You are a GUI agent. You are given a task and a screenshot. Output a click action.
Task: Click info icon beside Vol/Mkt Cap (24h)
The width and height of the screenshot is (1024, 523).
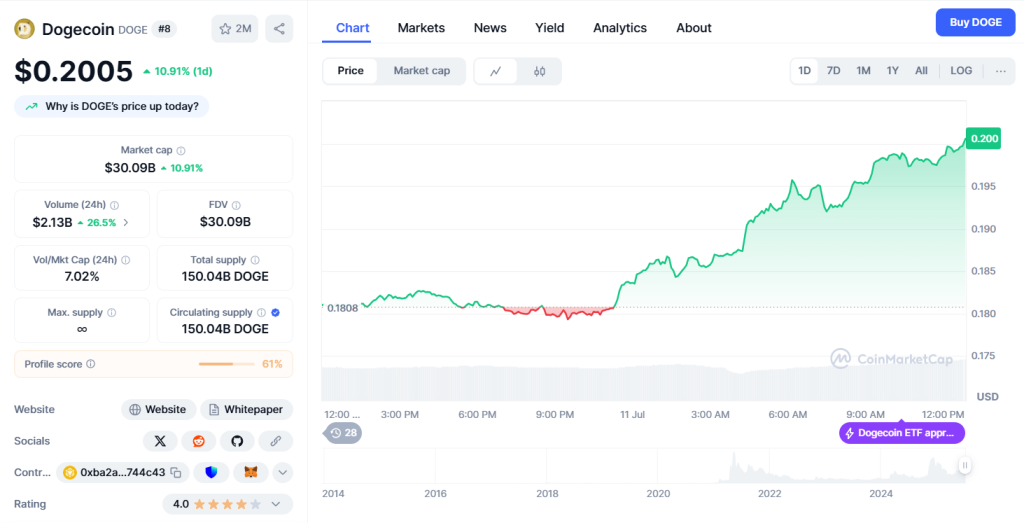coord(125,260)
